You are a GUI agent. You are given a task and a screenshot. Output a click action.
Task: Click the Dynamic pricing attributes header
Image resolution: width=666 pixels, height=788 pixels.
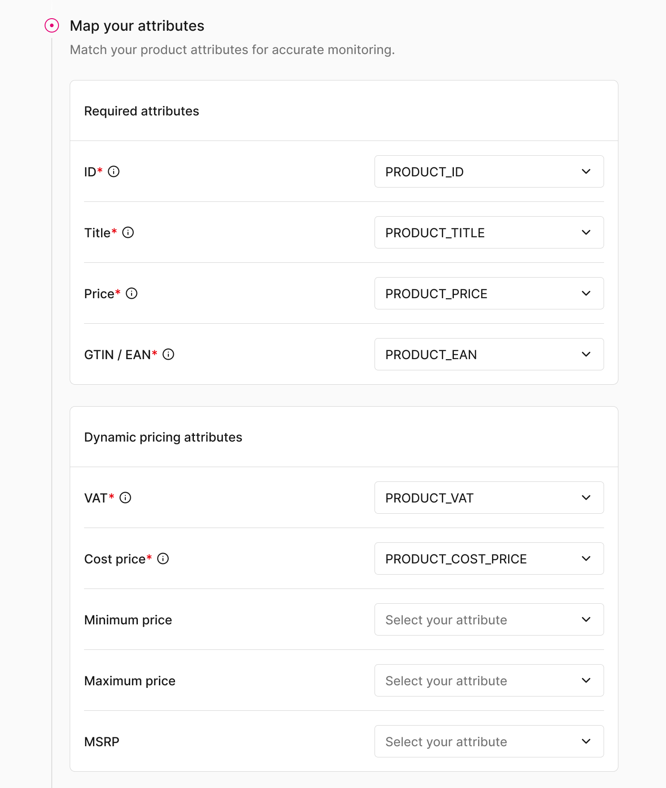pyautogui.click(x=163, y=437)
